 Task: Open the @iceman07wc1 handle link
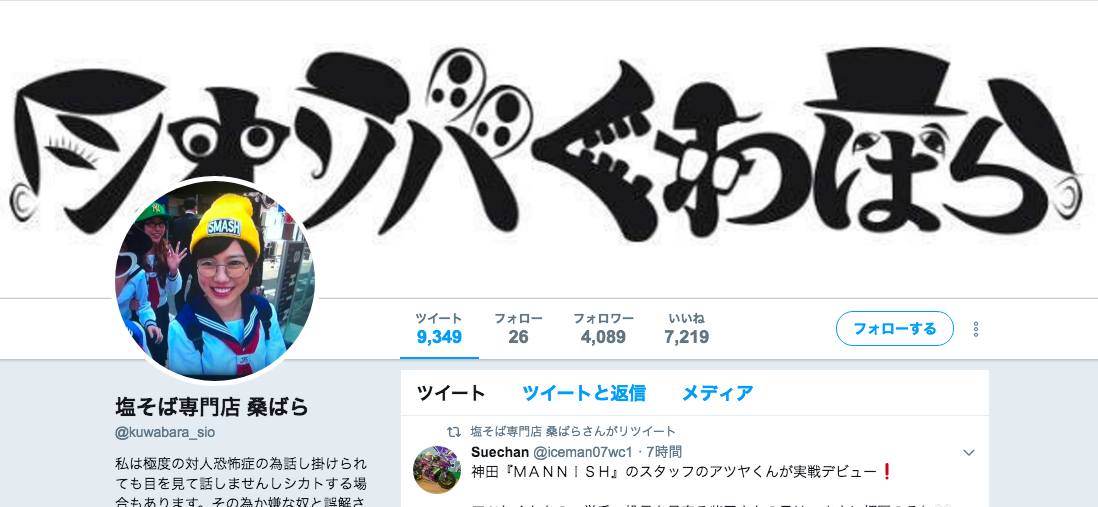(584, 452)
